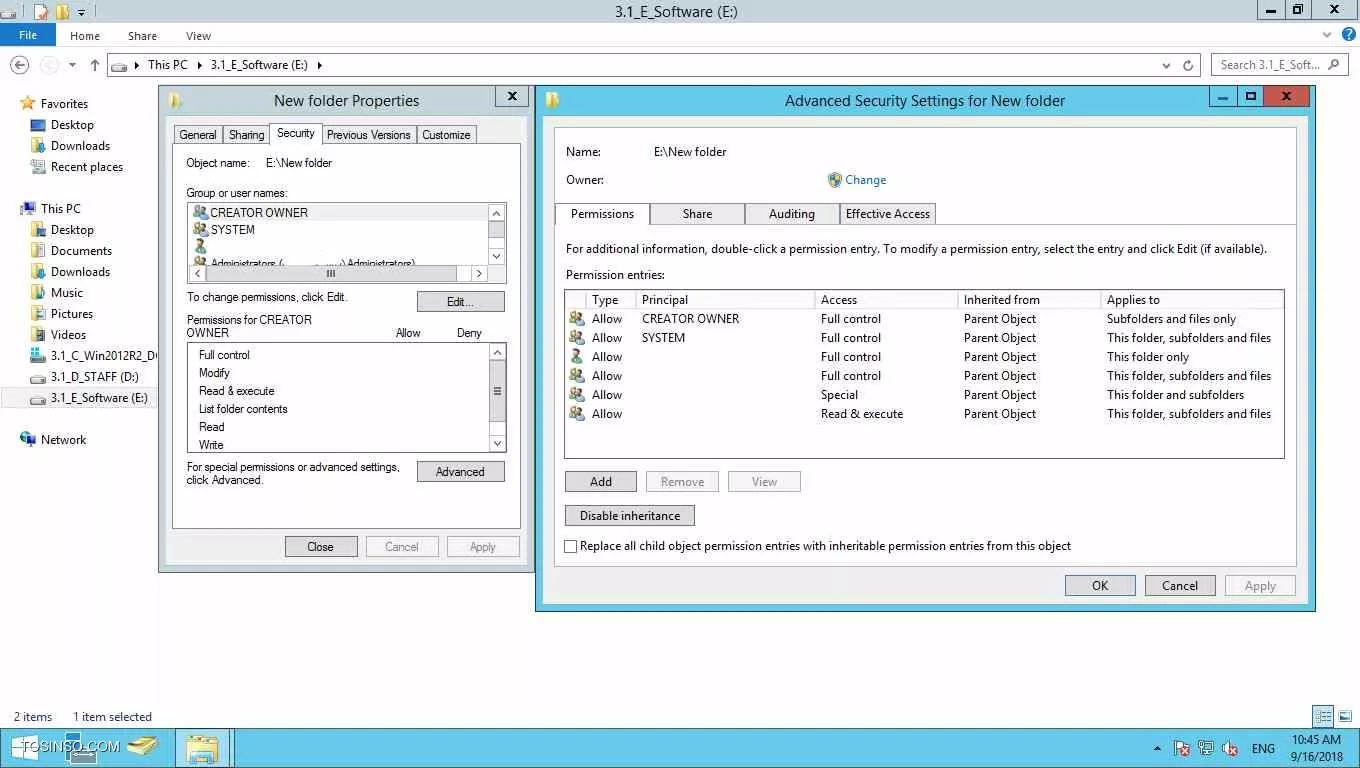Click the network tray icon
The width and height of the screenshot is (1360, 768).
(1206, 748)
